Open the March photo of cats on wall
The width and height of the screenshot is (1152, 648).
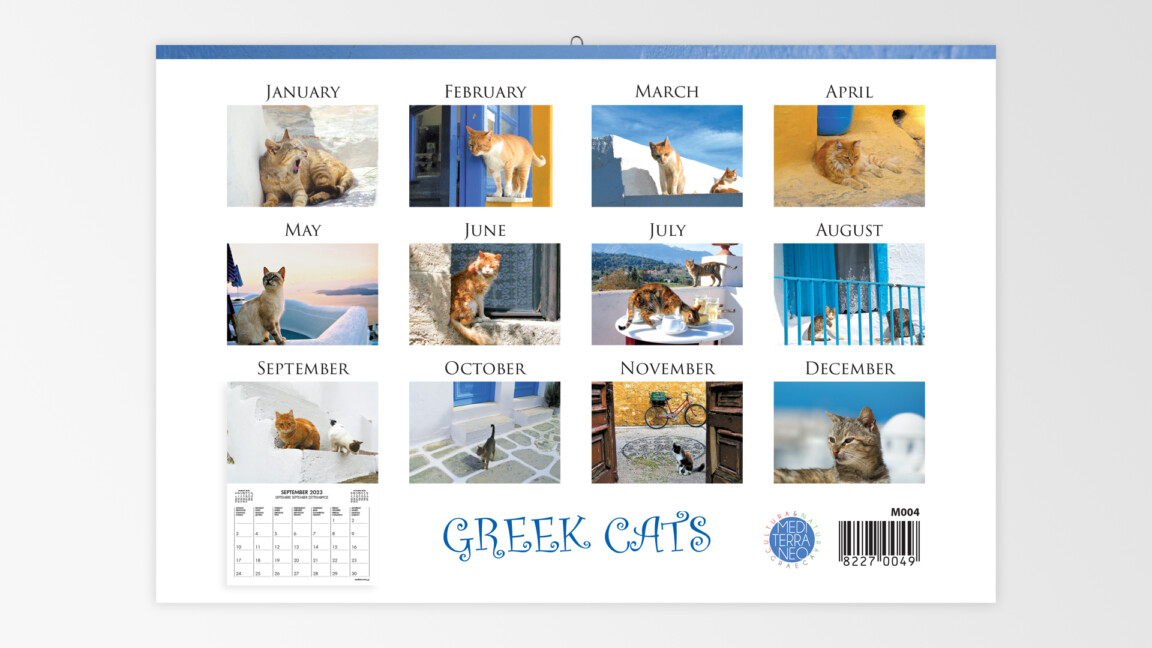click(667, 156)
